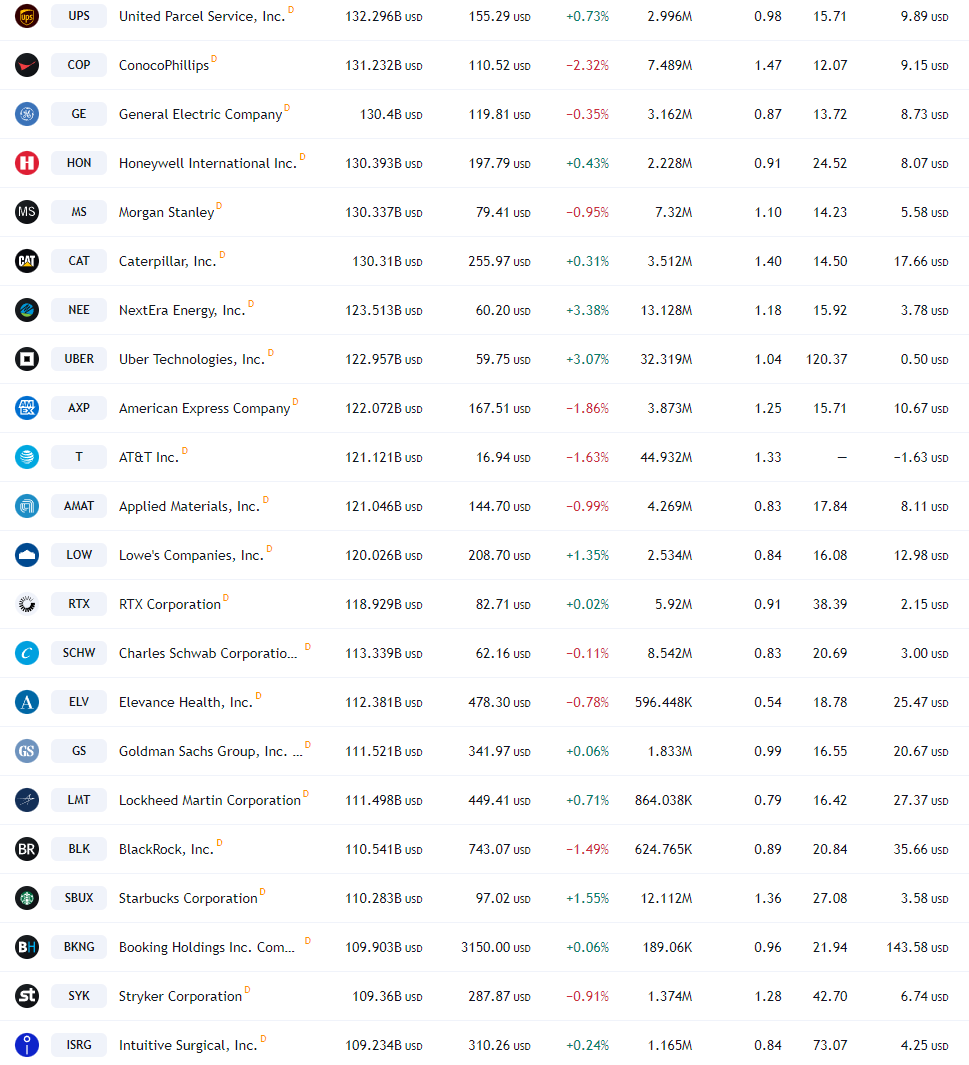969x1065 pixels.
Task: Open Lowe's Companies, Inc. link
Action: (x=191, y=555)
